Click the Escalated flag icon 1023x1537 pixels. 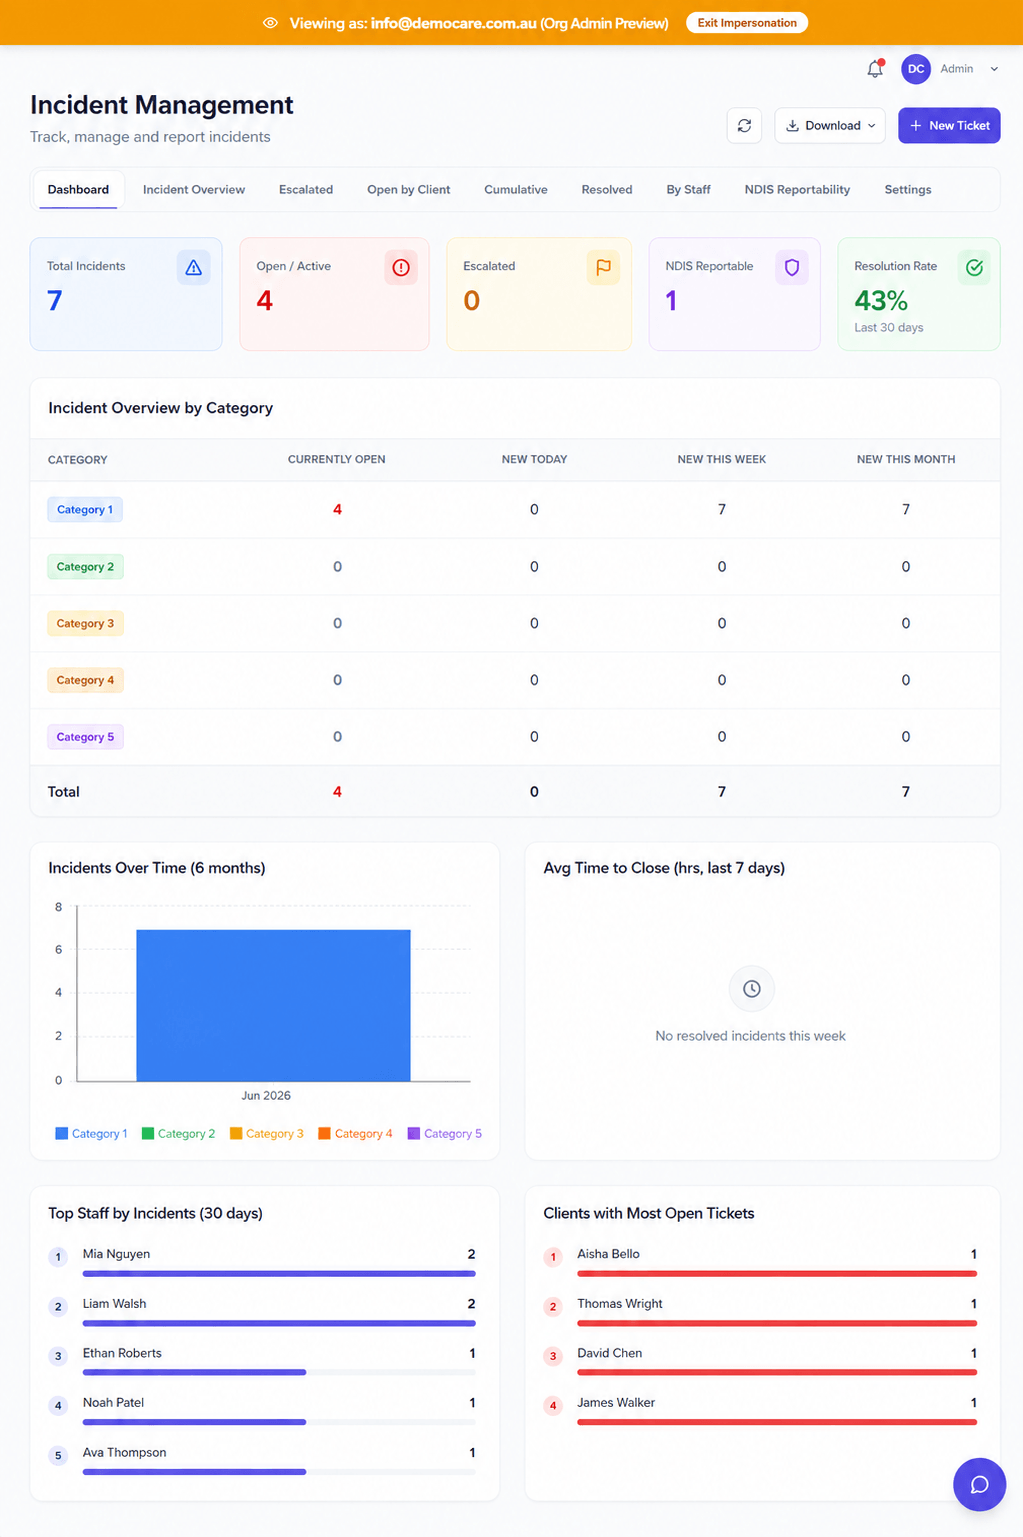[x=603, y=267]
